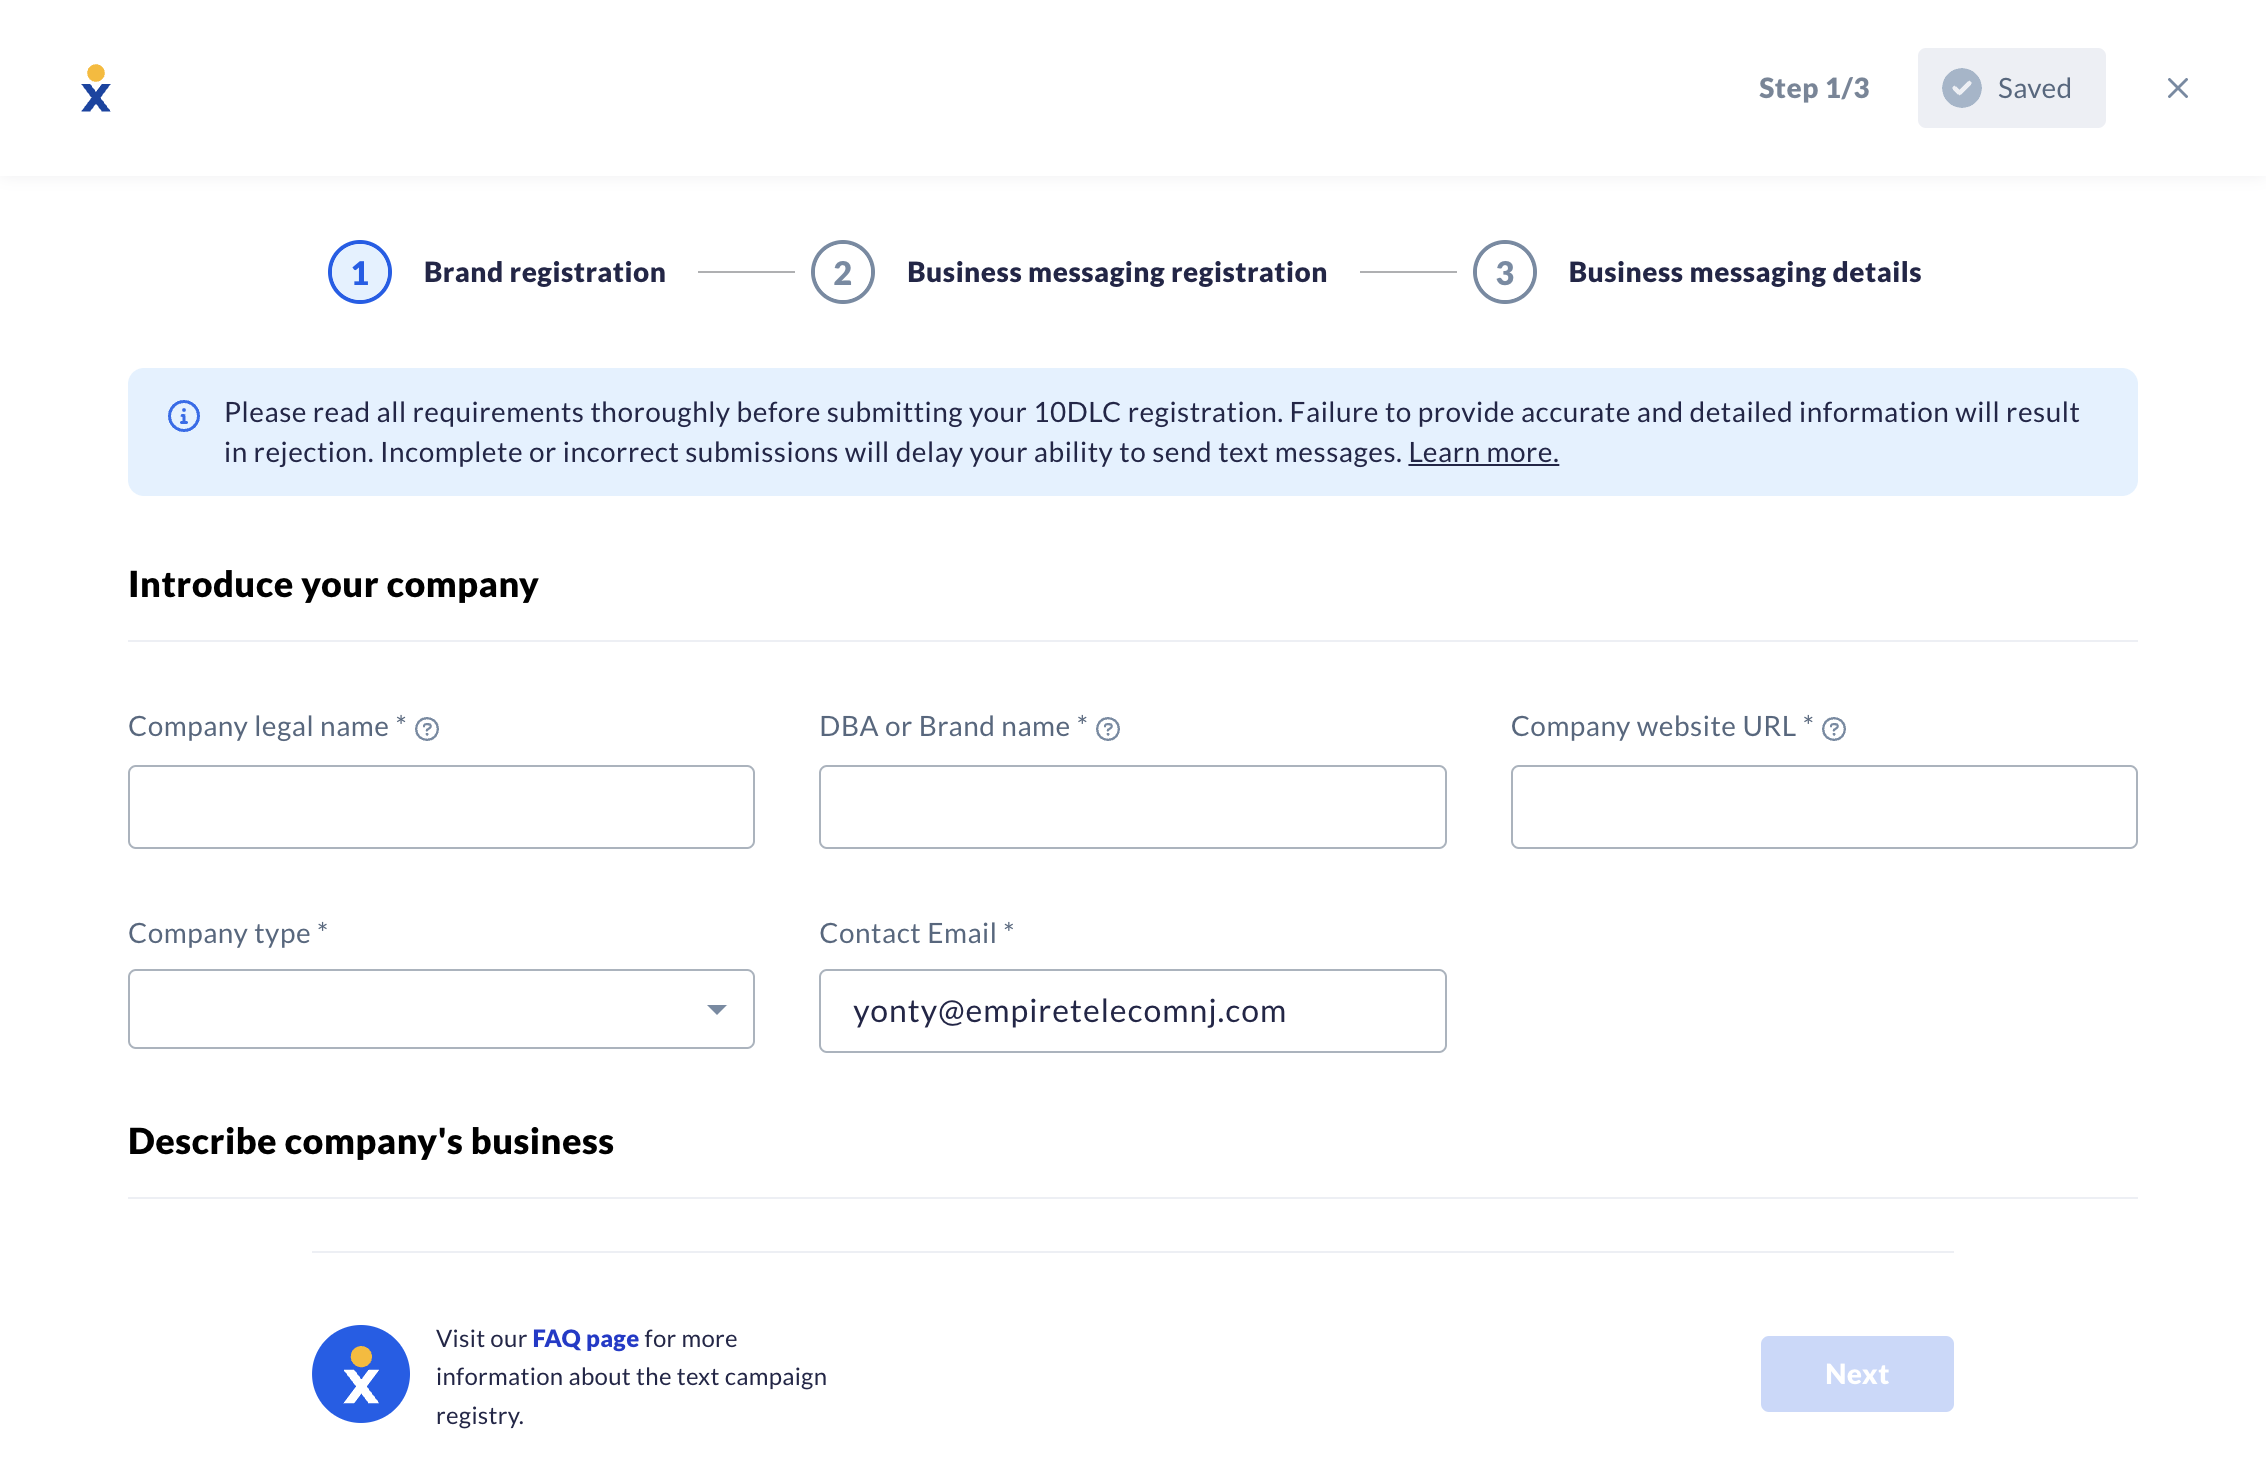The width and height of the screenshot is (2266, 1464).
Task: Click the info icon in the blue banner
Action: pyautogui.click(x=184, y=415)
